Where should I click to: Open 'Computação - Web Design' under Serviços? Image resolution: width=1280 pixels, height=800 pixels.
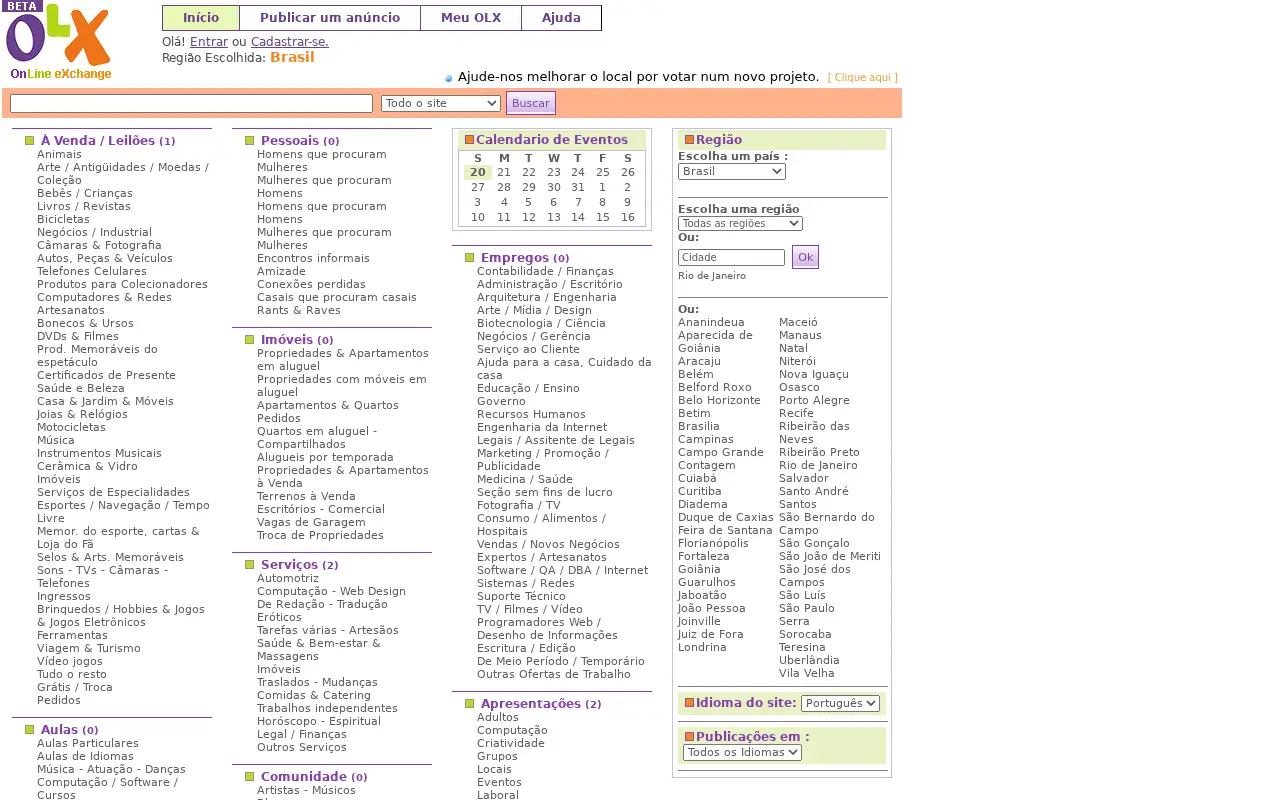click(x=331, y=591)
